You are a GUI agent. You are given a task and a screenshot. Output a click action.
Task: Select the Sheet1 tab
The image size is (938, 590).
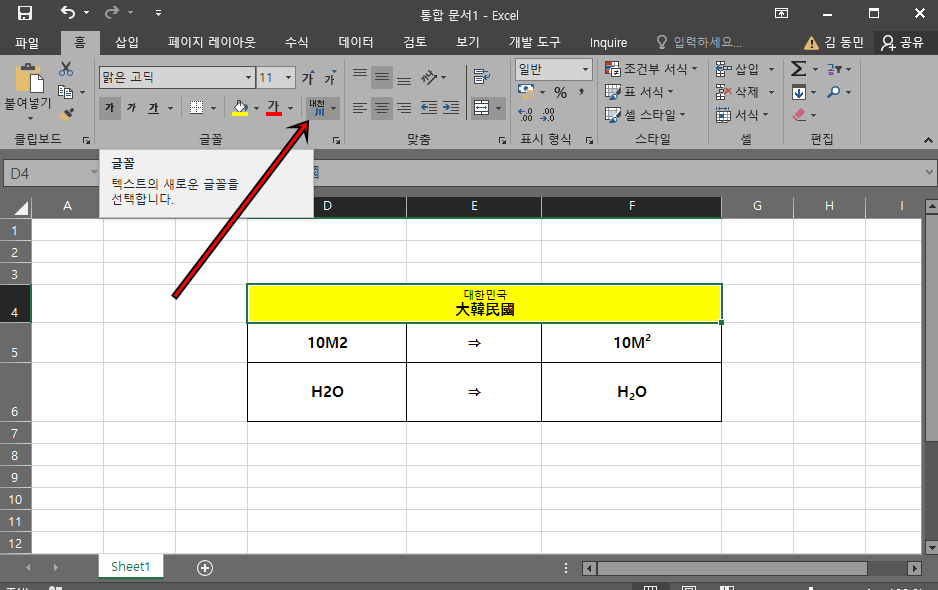click(x=131, y=567)
